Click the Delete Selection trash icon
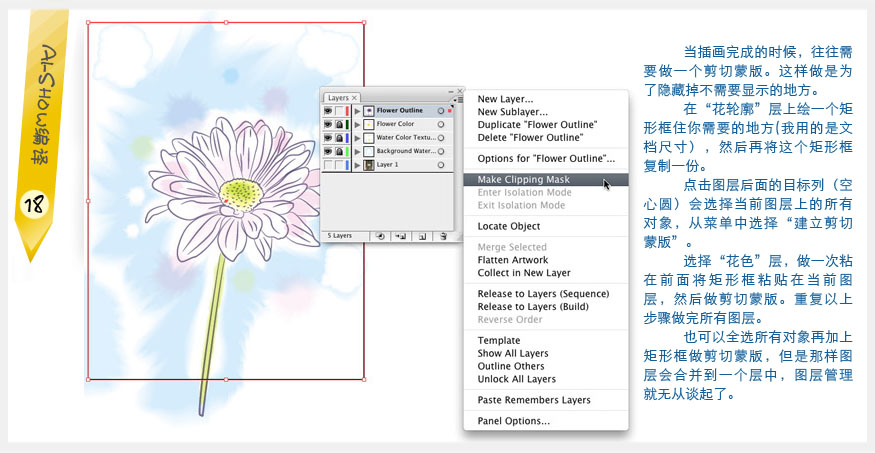875x453 pixels. [x=443, y=236]
